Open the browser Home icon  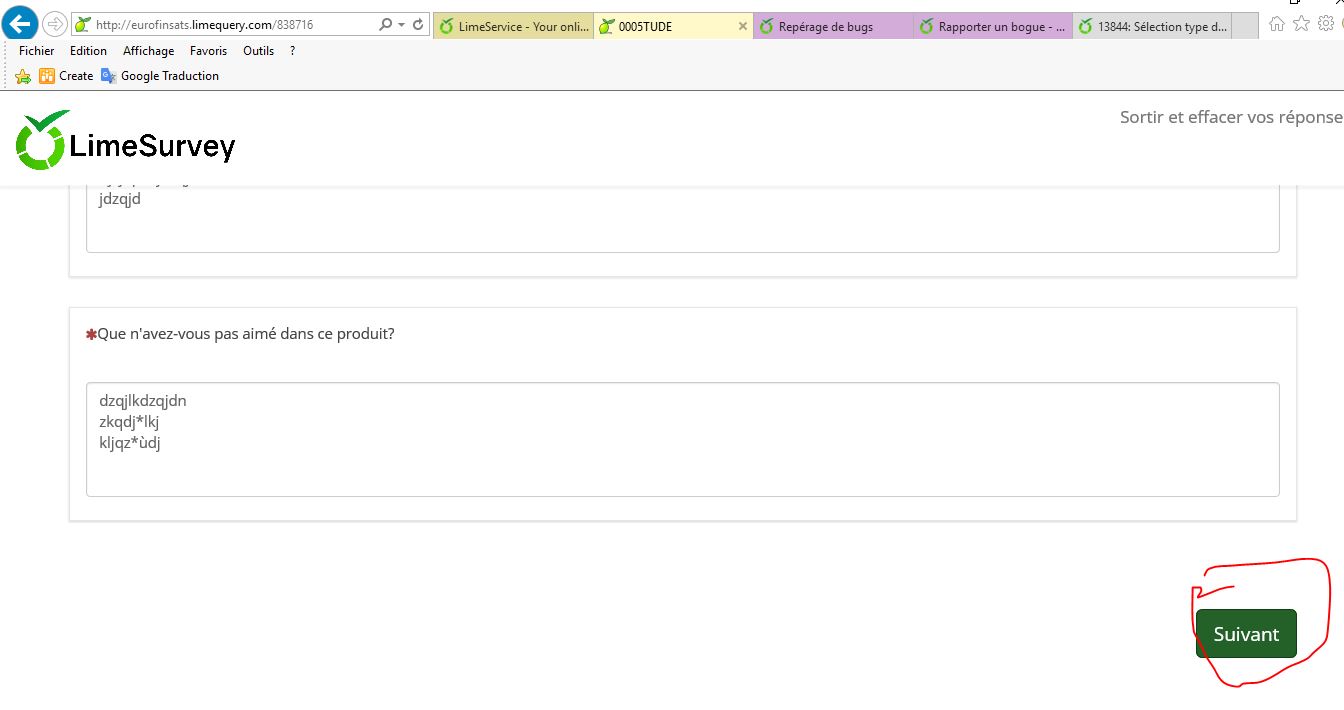click(1277, 24)
